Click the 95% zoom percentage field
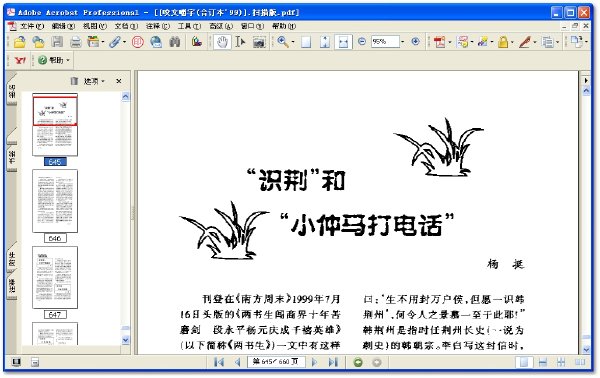The image size is (600, 378). tap(385, 41)
